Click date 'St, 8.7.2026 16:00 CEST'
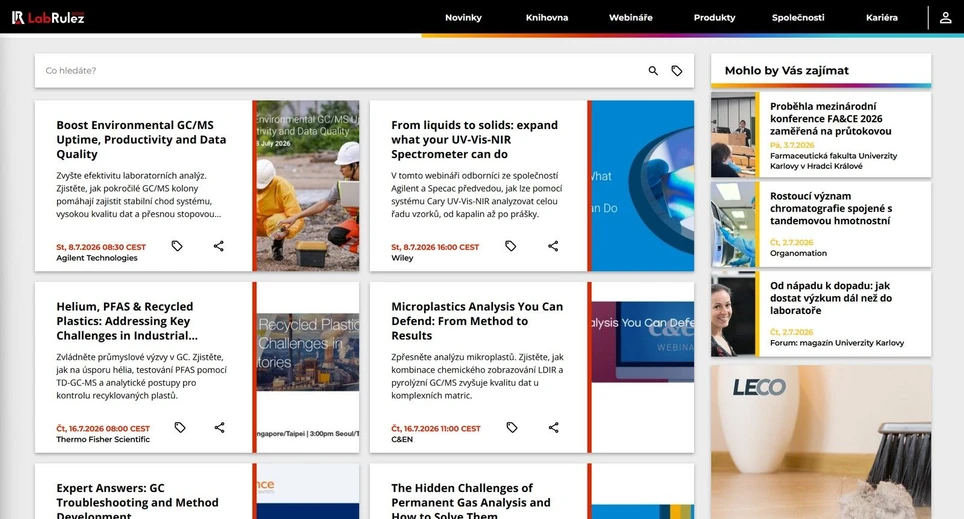 435,247
